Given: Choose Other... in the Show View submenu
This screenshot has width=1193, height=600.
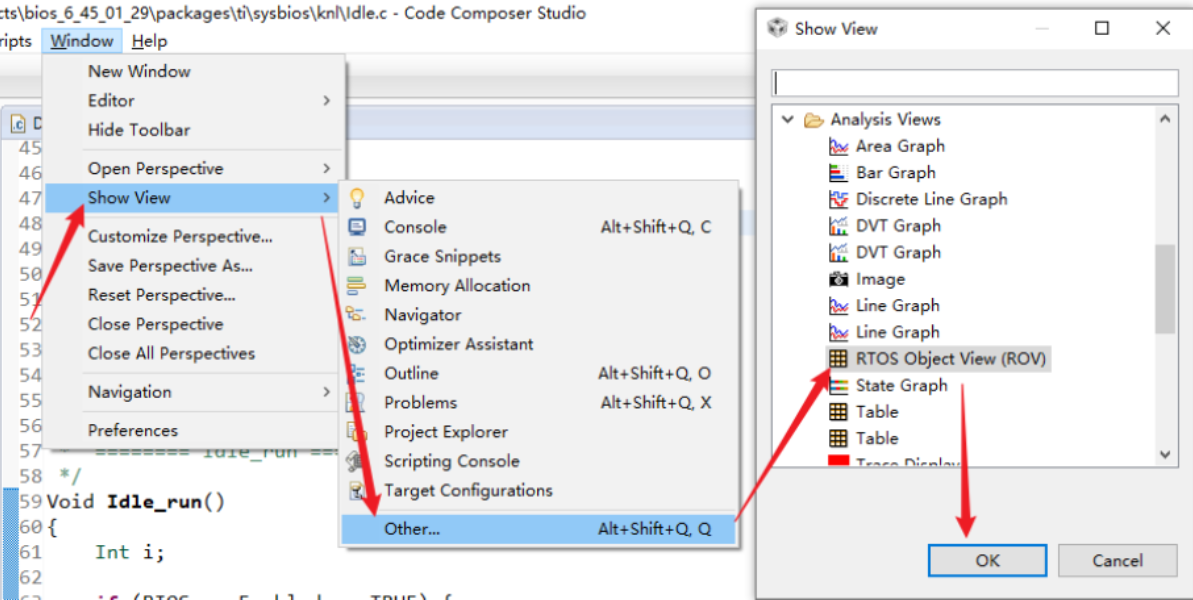Looking at the screenshot, I should click(x=539, y=529).
